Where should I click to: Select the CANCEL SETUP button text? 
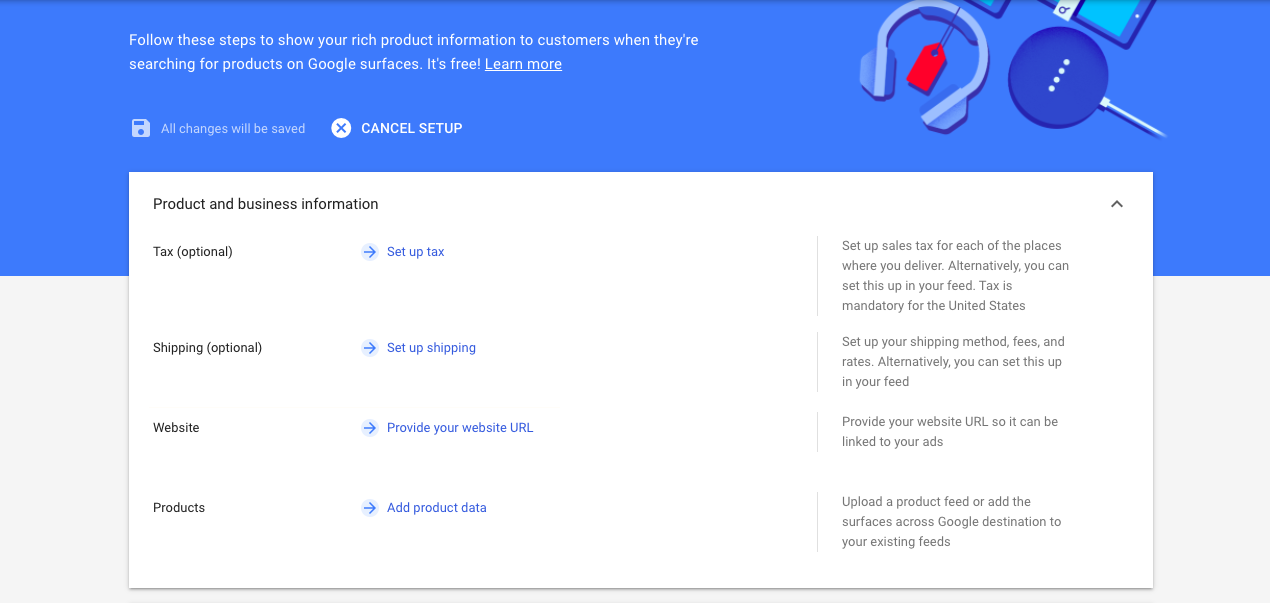pyautogui.click(x=412, y=128)
